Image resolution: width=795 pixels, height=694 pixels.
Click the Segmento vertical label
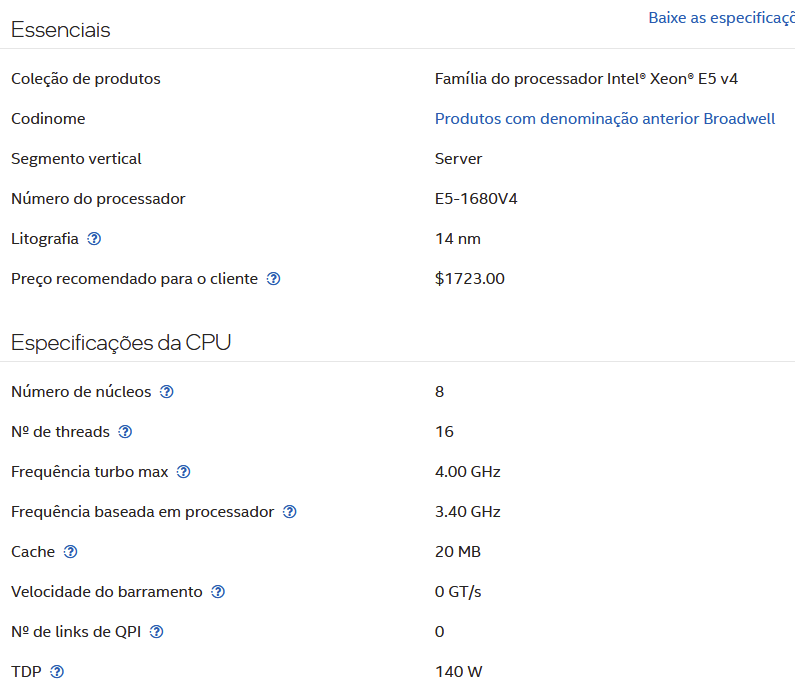pos(77,159)
